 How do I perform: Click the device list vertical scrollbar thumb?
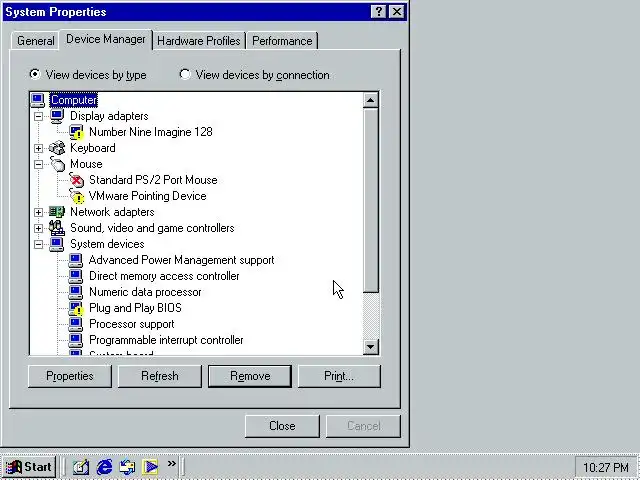(x=371, y=200)
